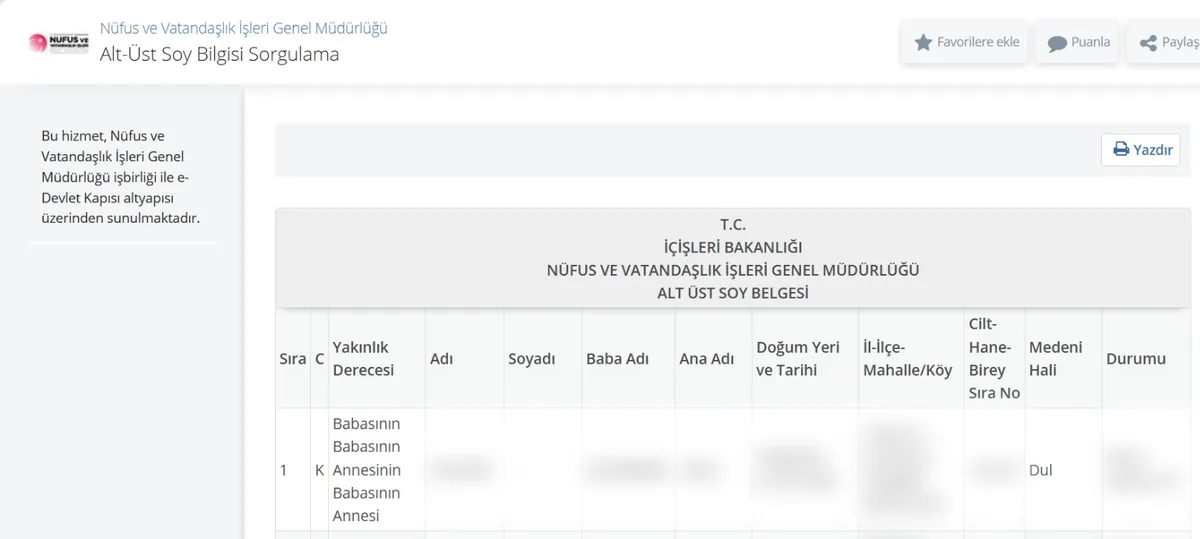This screenshot has width=1200, height=539.
Task: Rate the service with Puanla button
Action: [1078, 42]
